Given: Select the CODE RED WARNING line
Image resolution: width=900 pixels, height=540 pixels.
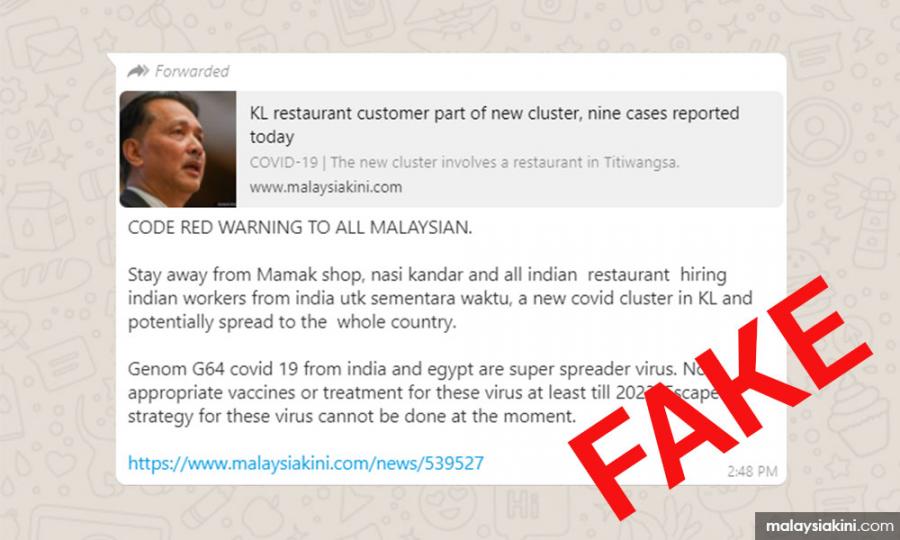Looking at the screenshot, I should click(300, 227).
